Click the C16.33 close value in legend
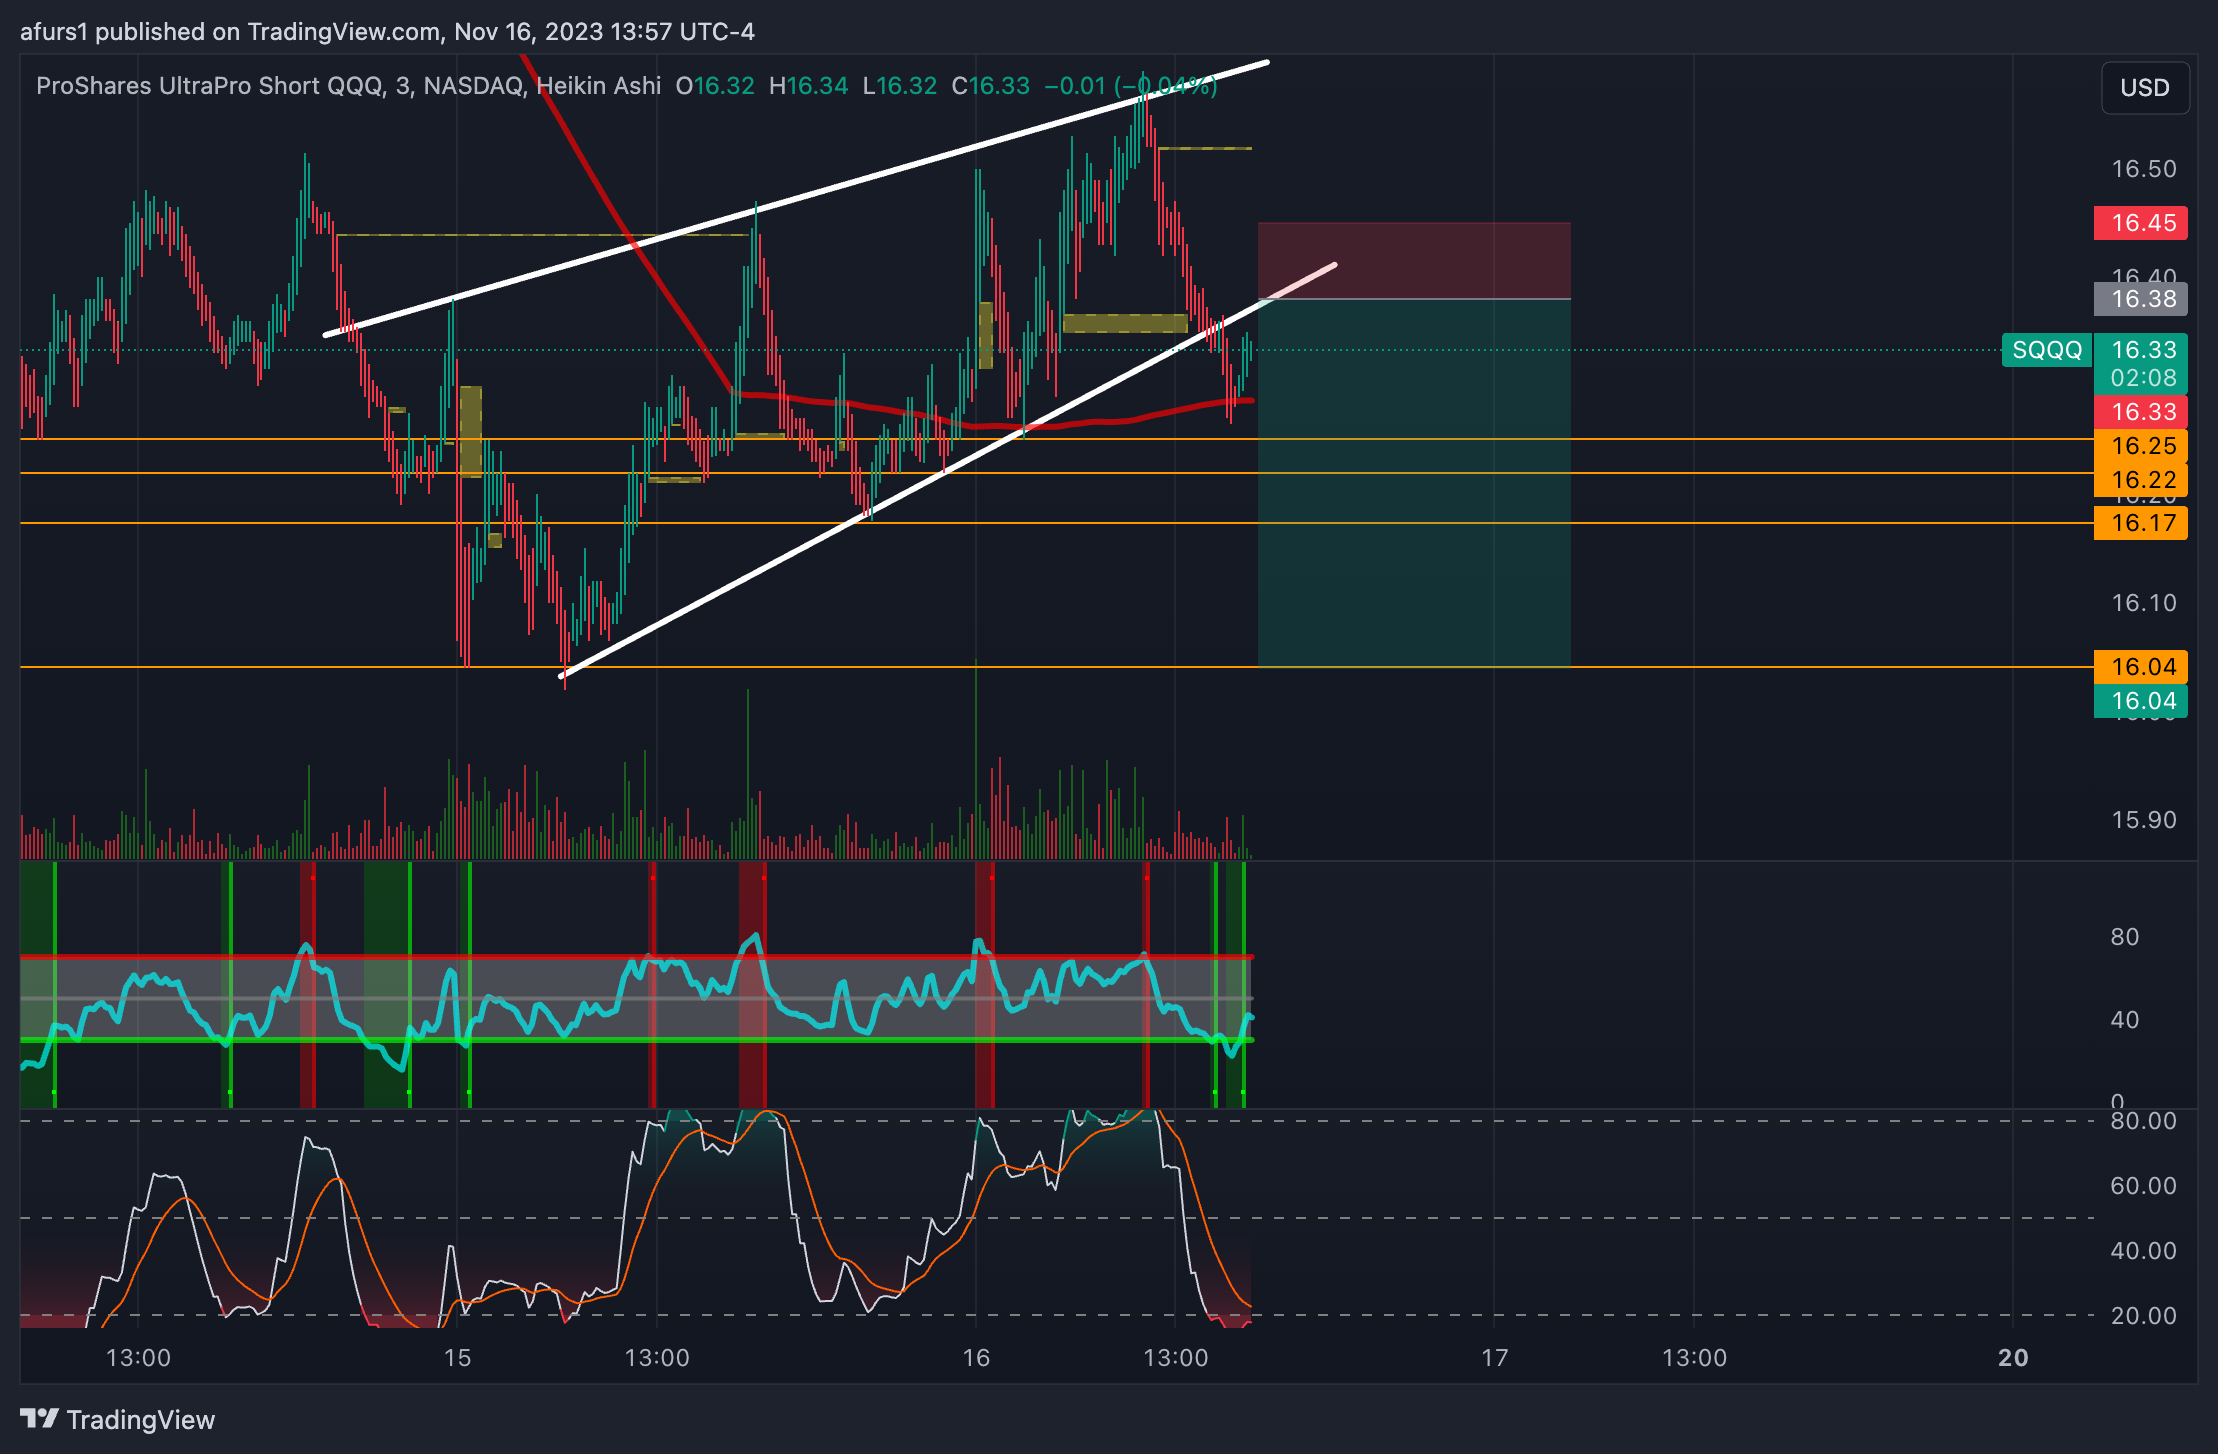 [990, 86]
